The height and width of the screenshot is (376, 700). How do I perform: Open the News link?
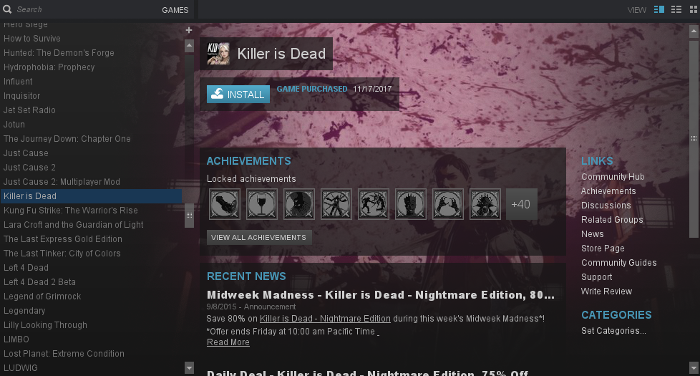[x=592, y=234]
